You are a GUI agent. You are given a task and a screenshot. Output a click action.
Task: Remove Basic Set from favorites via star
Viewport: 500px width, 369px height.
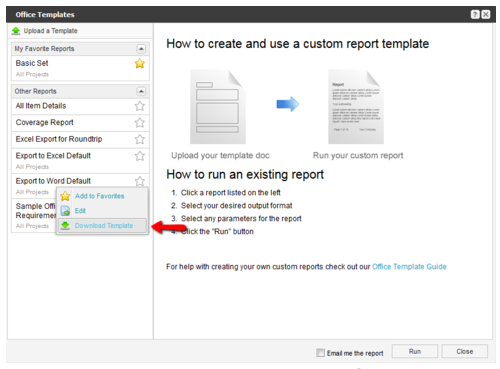pos(140,63)
